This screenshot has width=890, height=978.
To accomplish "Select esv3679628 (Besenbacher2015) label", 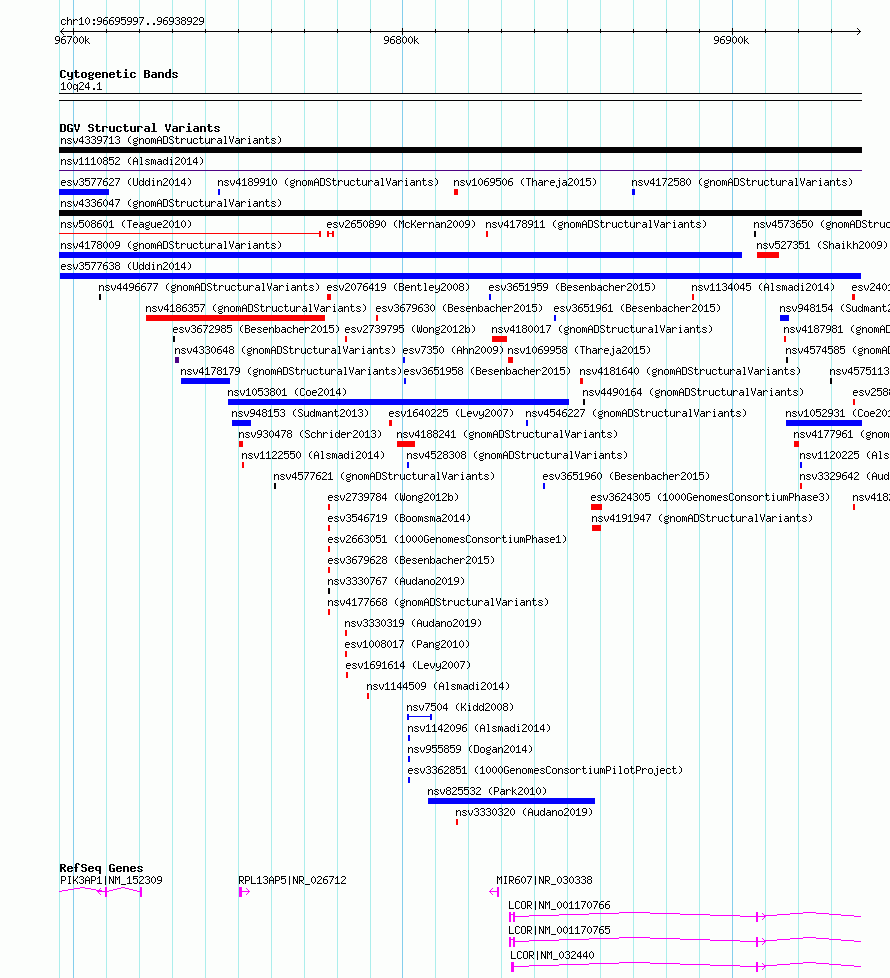I will click(411, 561).
